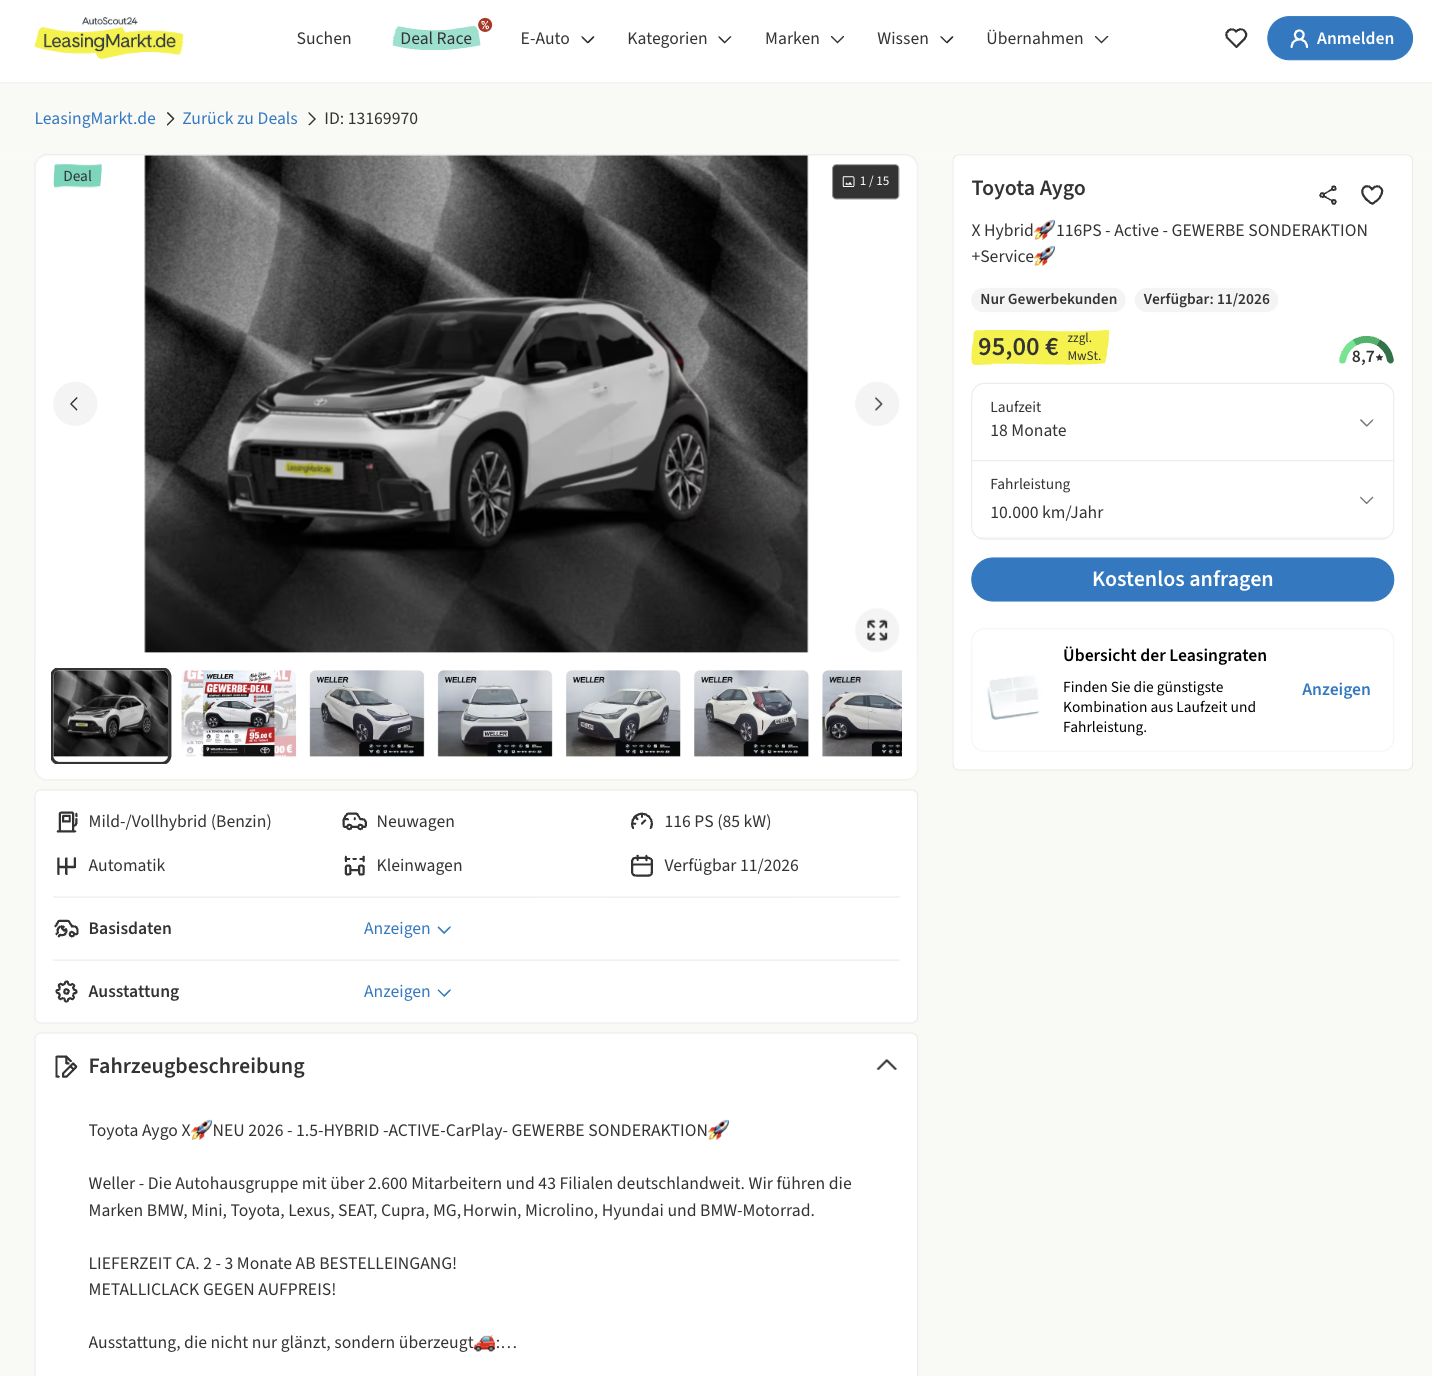The height and width of the screenshot is (1376, 1432).
Task: Open the Laufzeit 18 Monate dropdown
Action: coord(1182,422)
